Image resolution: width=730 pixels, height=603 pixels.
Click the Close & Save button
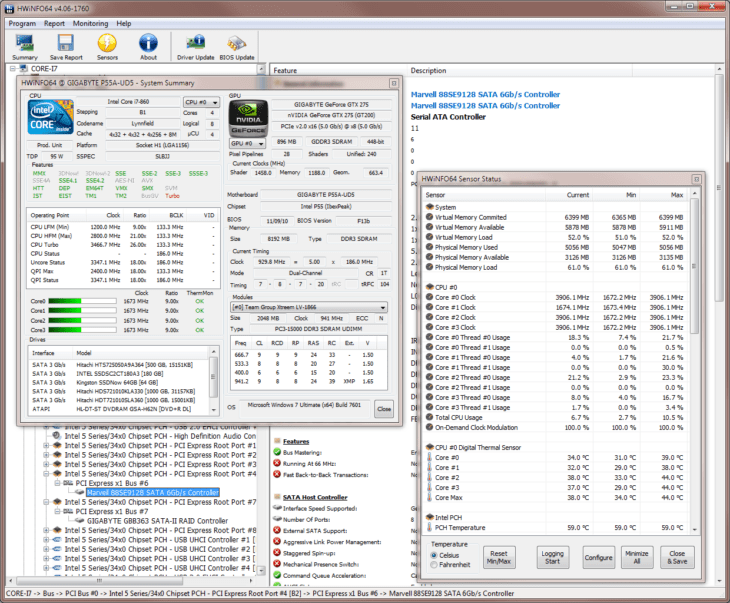click(x=677, y=557)
